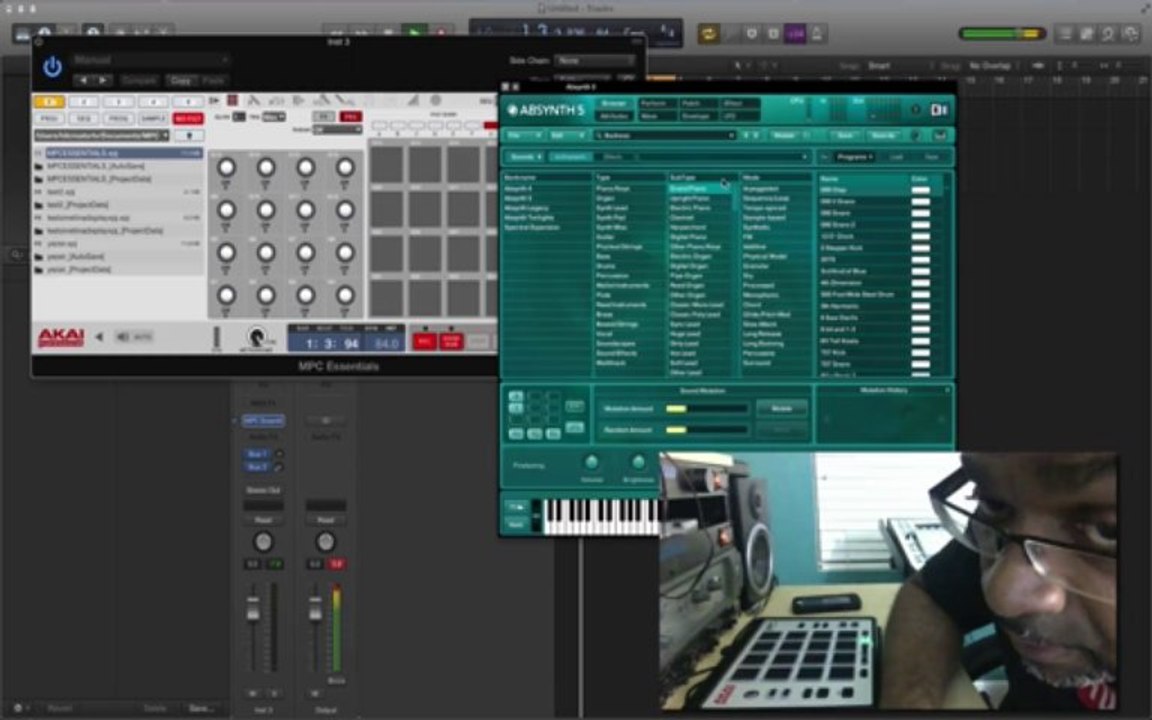Open the MPCESSENTIALS_[ProjectData] folder
The width and height of the screenshot is (1152, 720).
(x=118, y=179)
